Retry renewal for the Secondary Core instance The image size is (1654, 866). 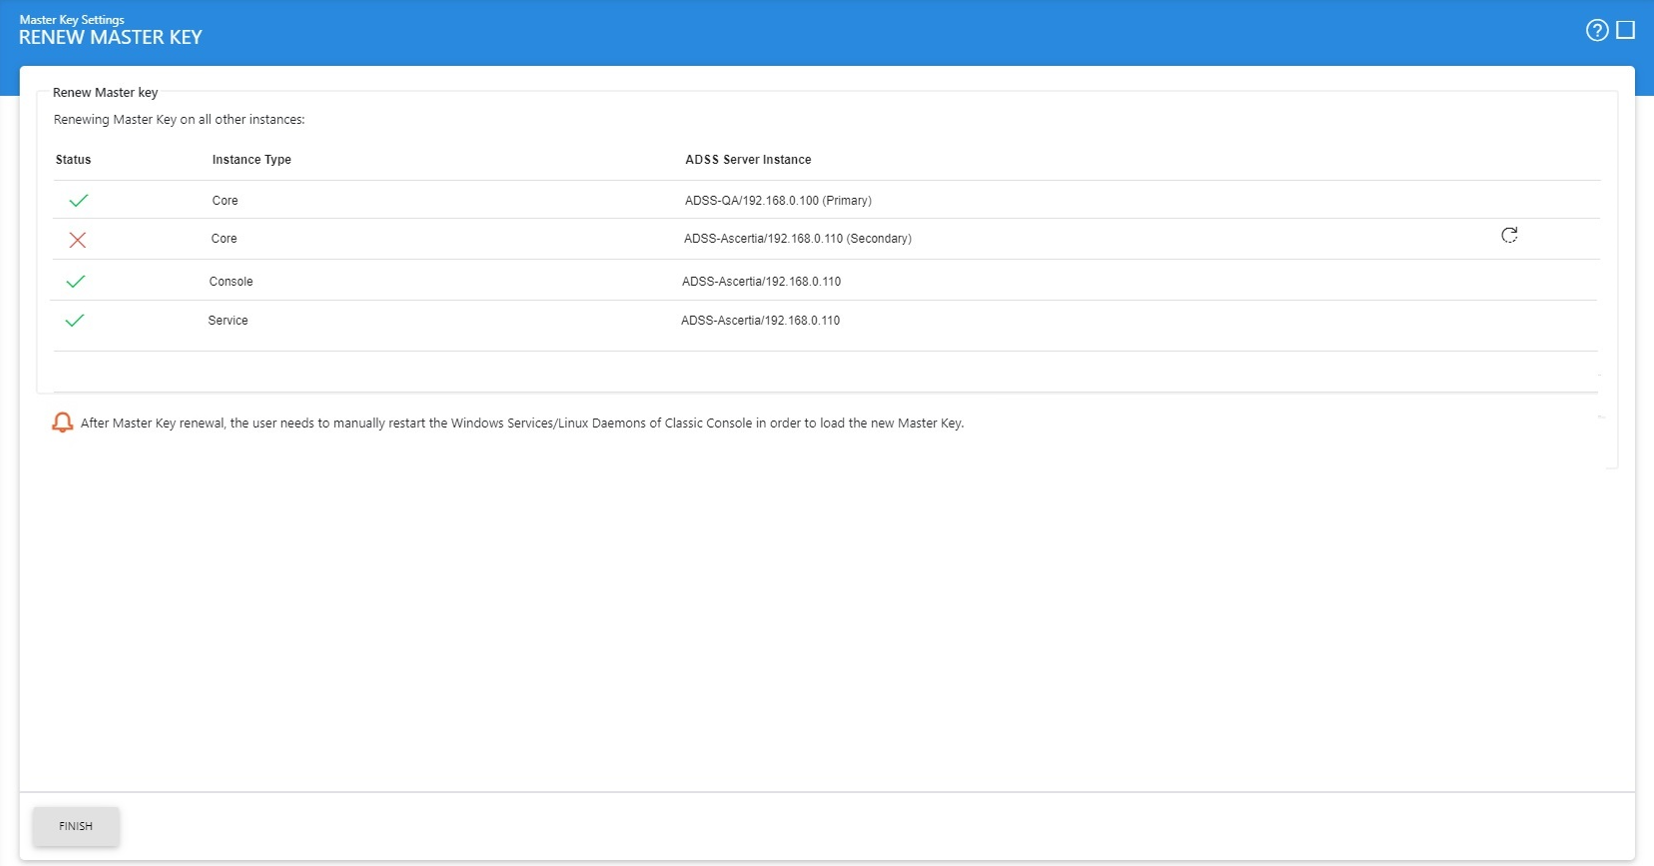coord(1509,235)
